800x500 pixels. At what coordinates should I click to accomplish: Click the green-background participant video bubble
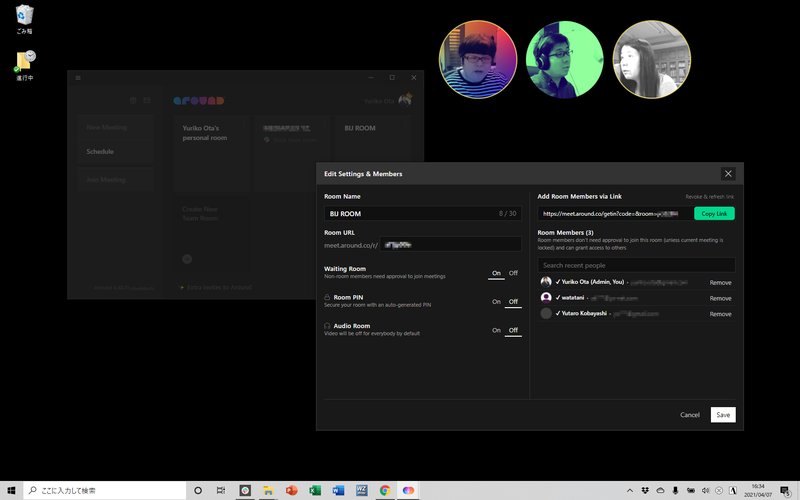[x=564, y=59]
